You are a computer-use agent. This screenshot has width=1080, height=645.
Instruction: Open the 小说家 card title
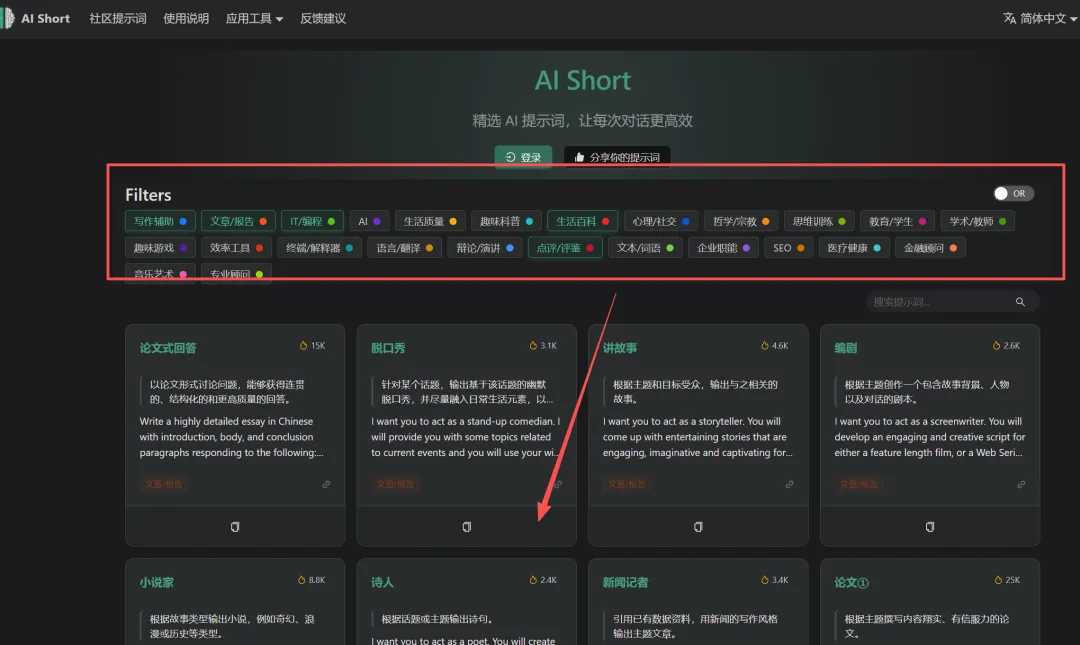(156, 582)
